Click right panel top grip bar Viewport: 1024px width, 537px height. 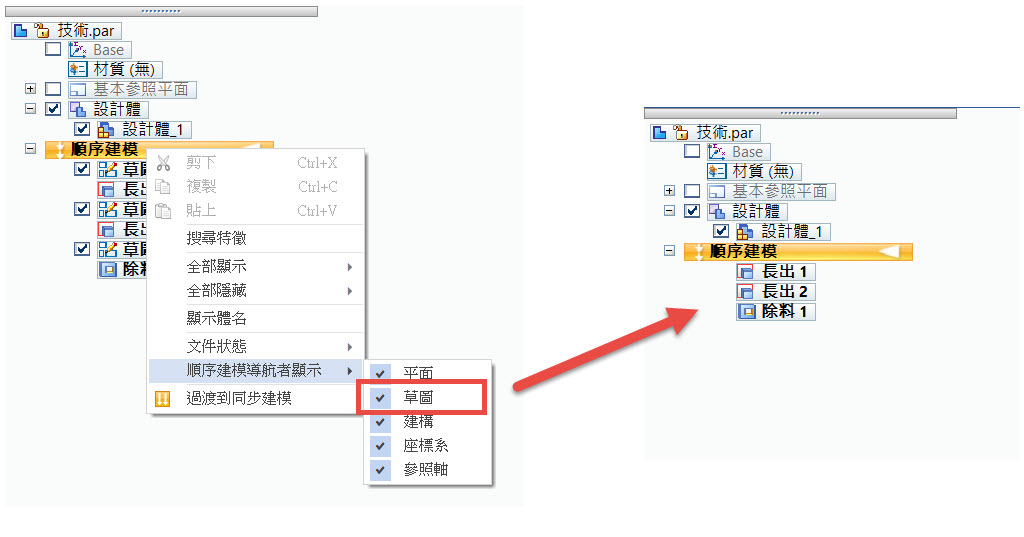click(800, 113)
